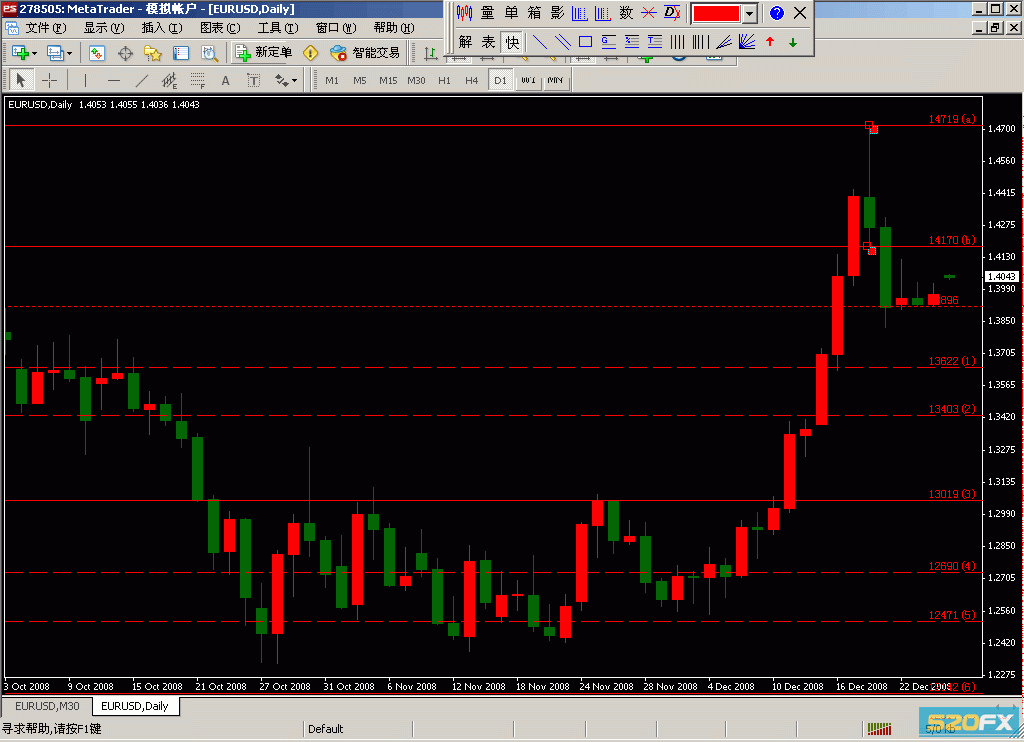Switch to the H4 timeframe

point(472,80)
